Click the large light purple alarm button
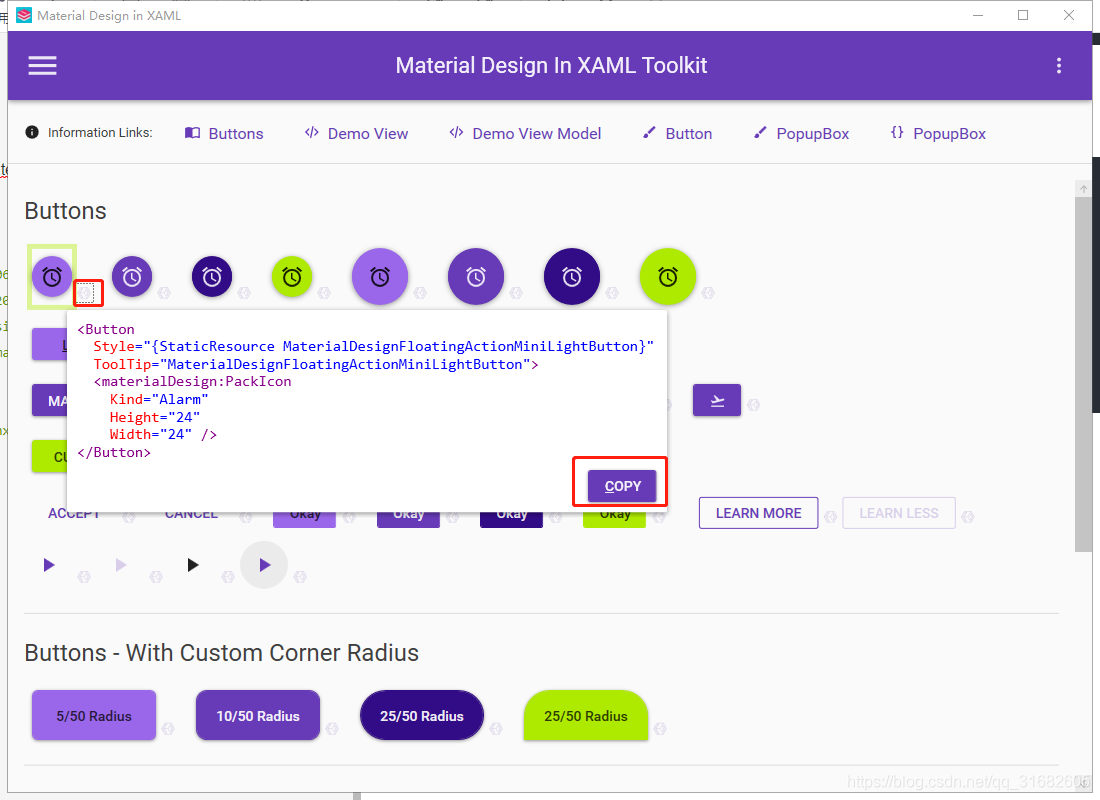This screenshot has width=1100, height=800. [380, 276]
